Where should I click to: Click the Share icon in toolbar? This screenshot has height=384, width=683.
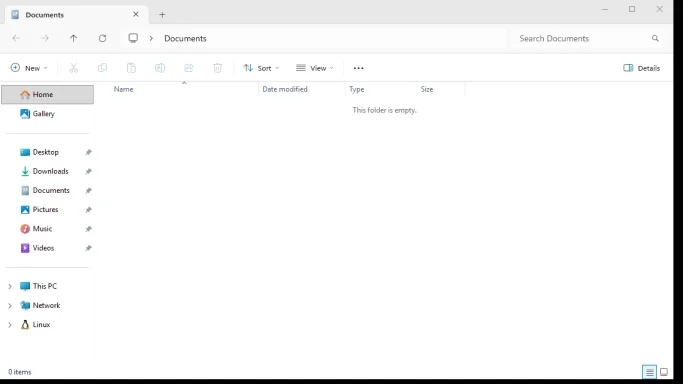189,68
